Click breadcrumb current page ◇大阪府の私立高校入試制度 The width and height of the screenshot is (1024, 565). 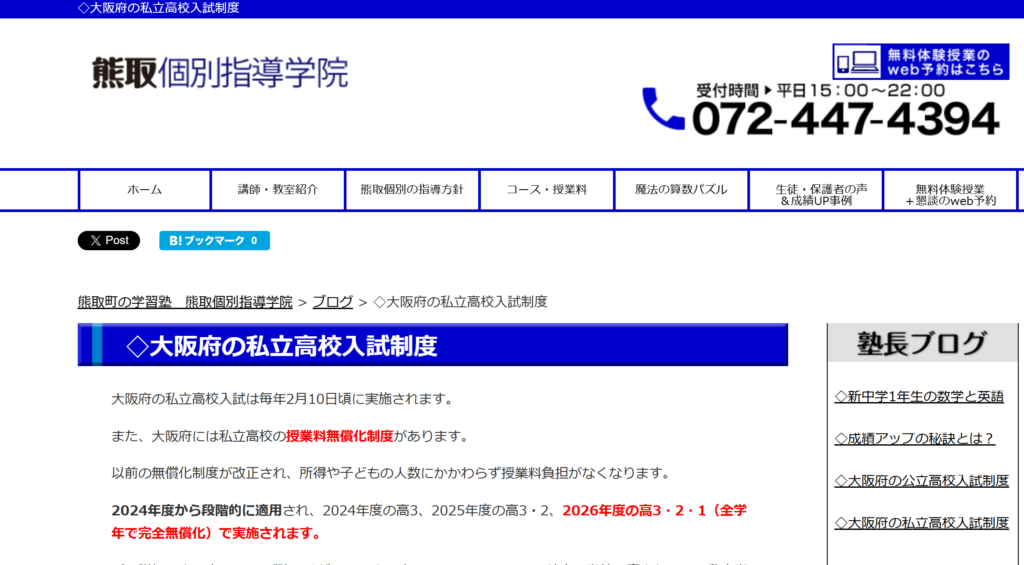(x=460, y=302)
